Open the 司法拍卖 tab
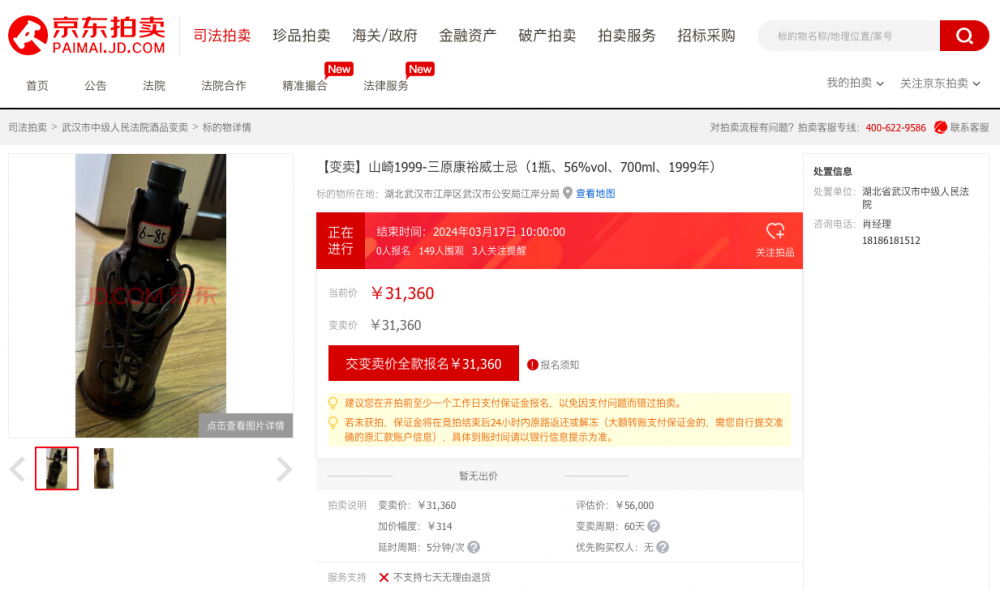Image resolution: width=1000 pixels, height=590 pixels. (x=223, y=36)
